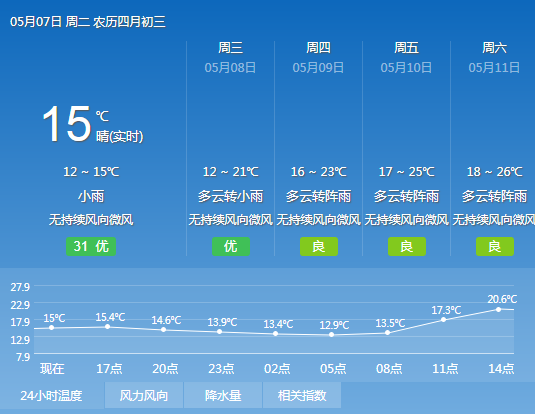The image size is (535, 414).
Task: Click today's 无持续风向微风 wind text
Action: tap(91, 219)
